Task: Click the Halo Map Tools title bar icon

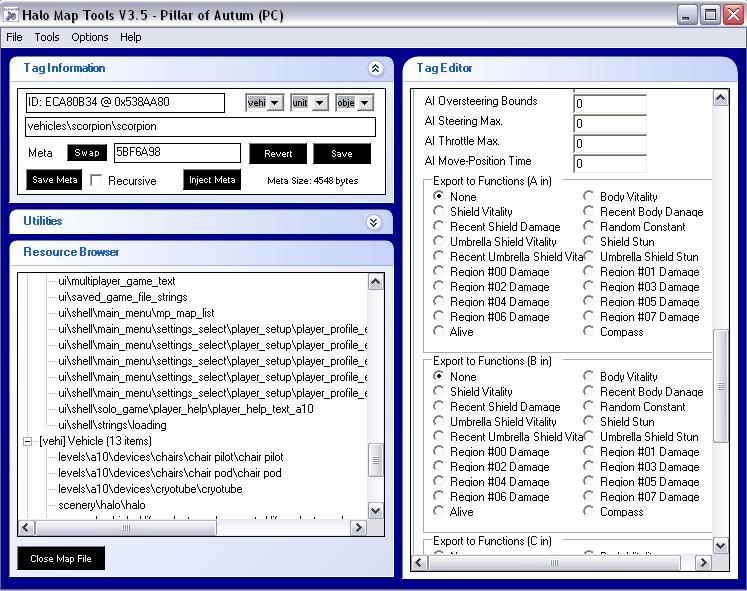Action: (x=10, y=15)
